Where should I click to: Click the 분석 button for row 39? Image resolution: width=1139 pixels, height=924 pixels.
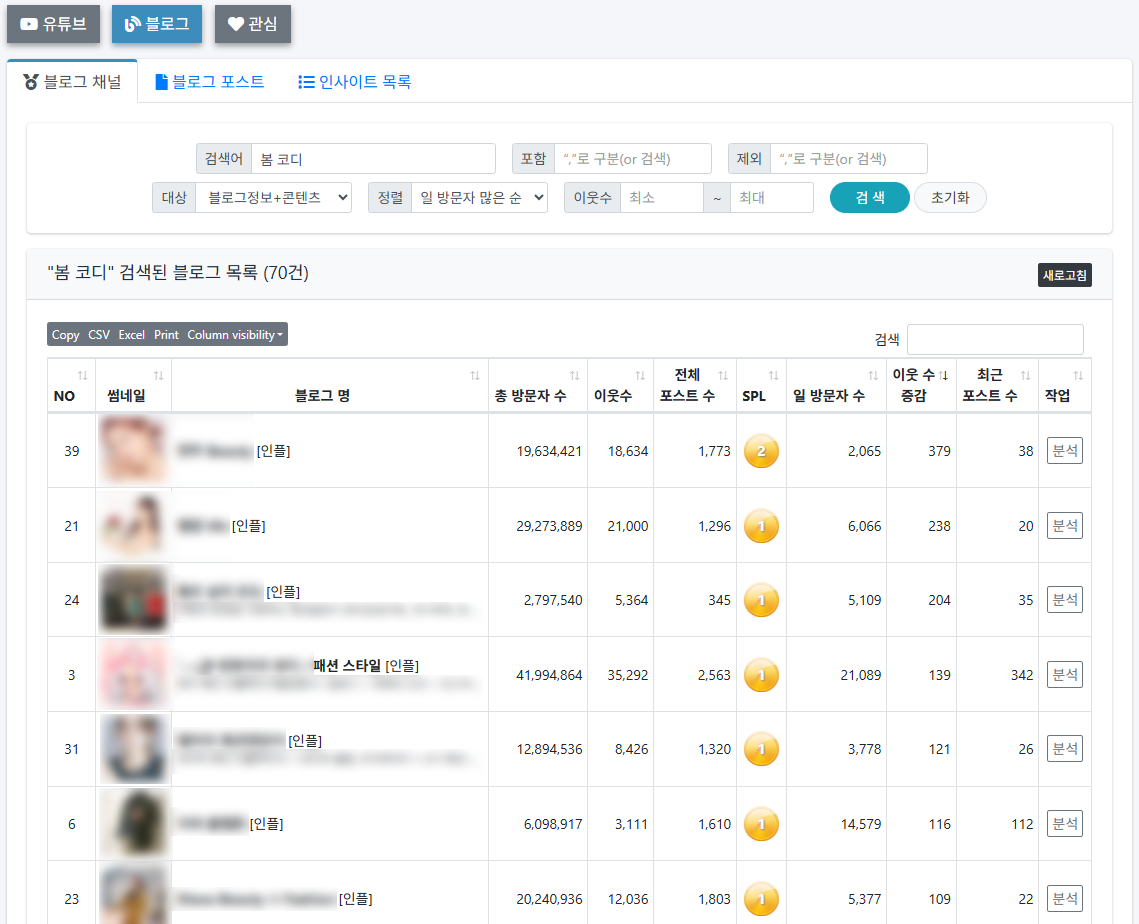coord(1065,450)
